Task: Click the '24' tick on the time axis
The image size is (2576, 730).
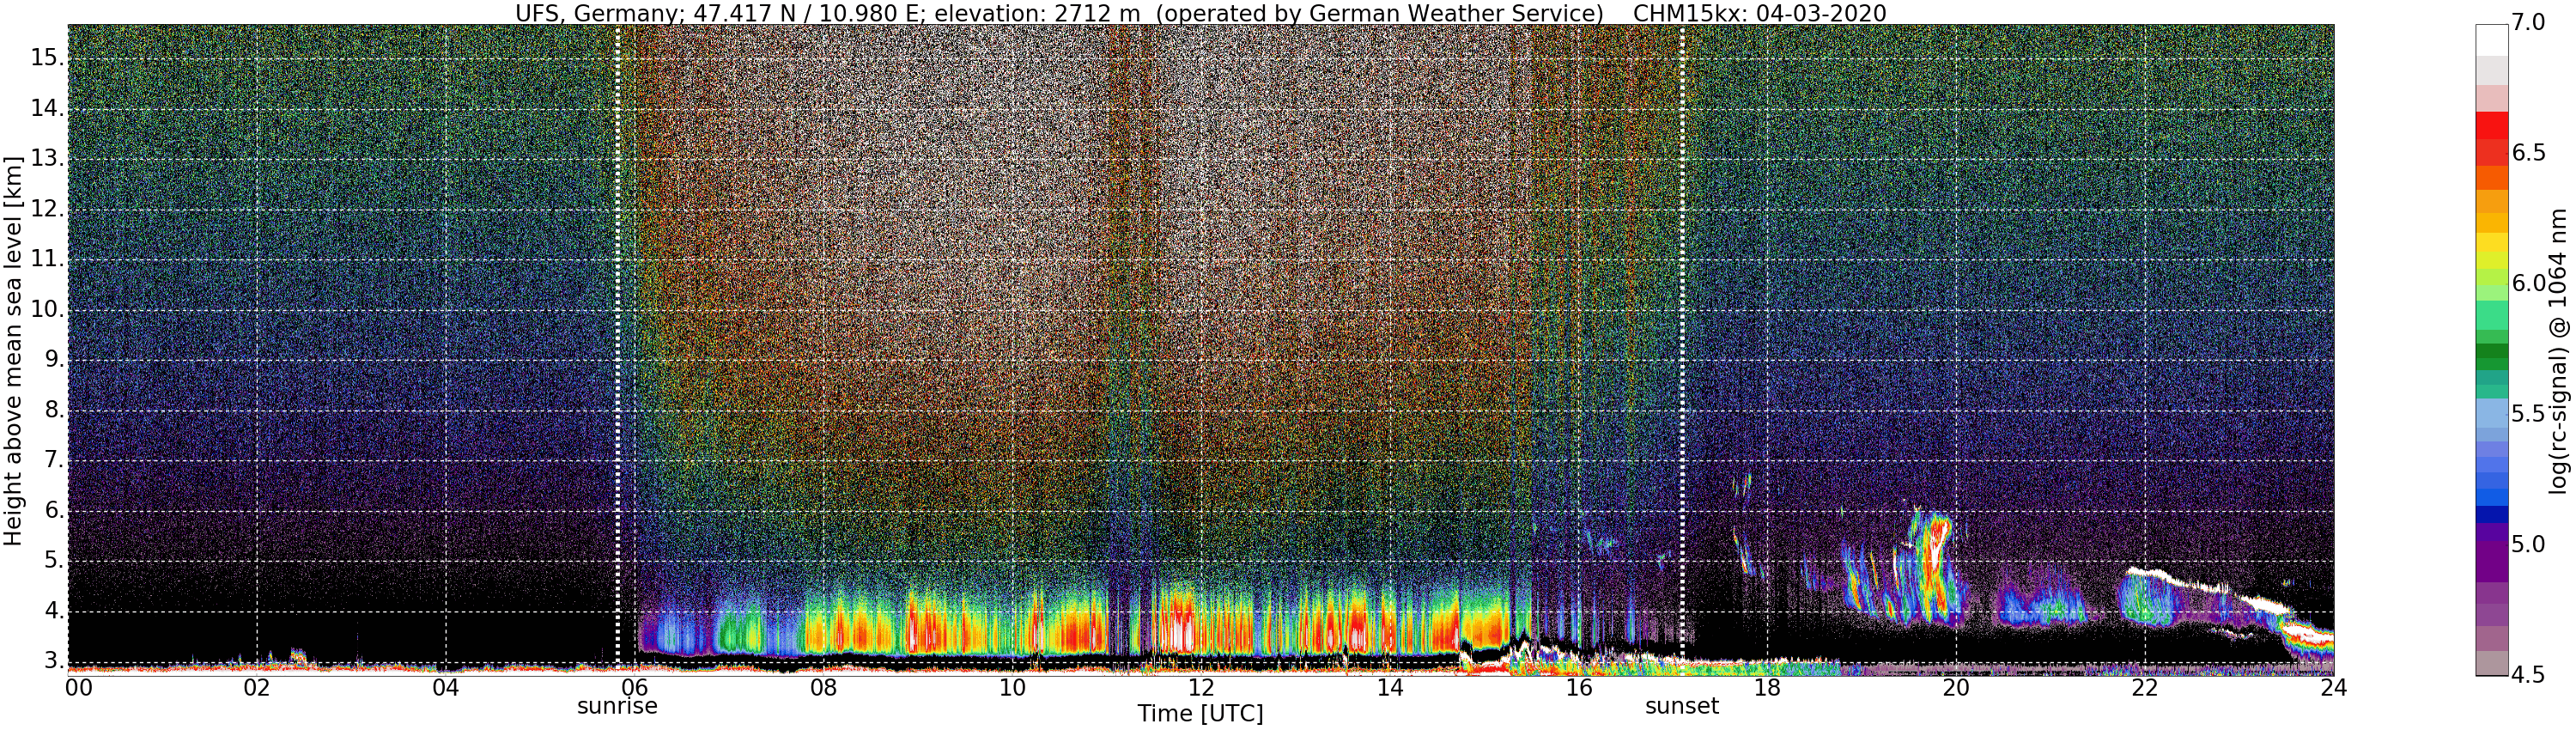Action: pyautogui.click(x=2333, y=688)
